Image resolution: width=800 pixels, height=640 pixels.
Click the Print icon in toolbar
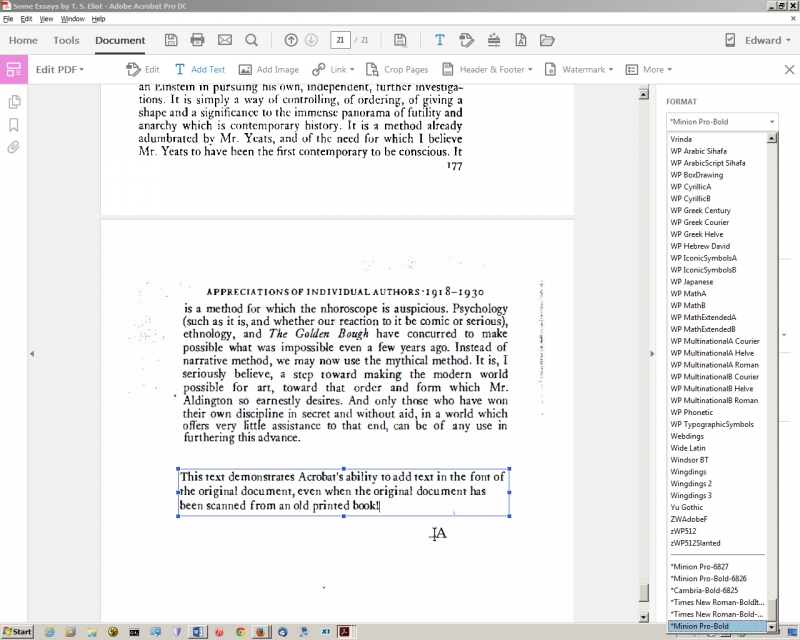[198, 40]
